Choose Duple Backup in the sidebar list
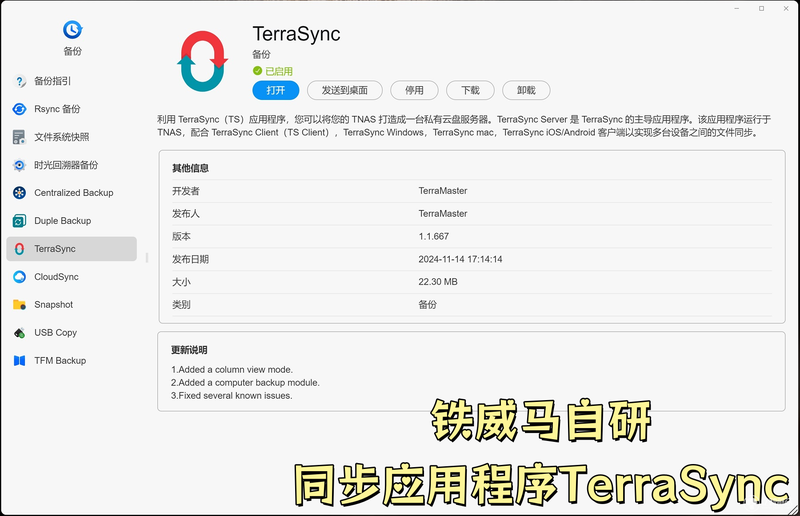800x516 pixels. point(63,220)
